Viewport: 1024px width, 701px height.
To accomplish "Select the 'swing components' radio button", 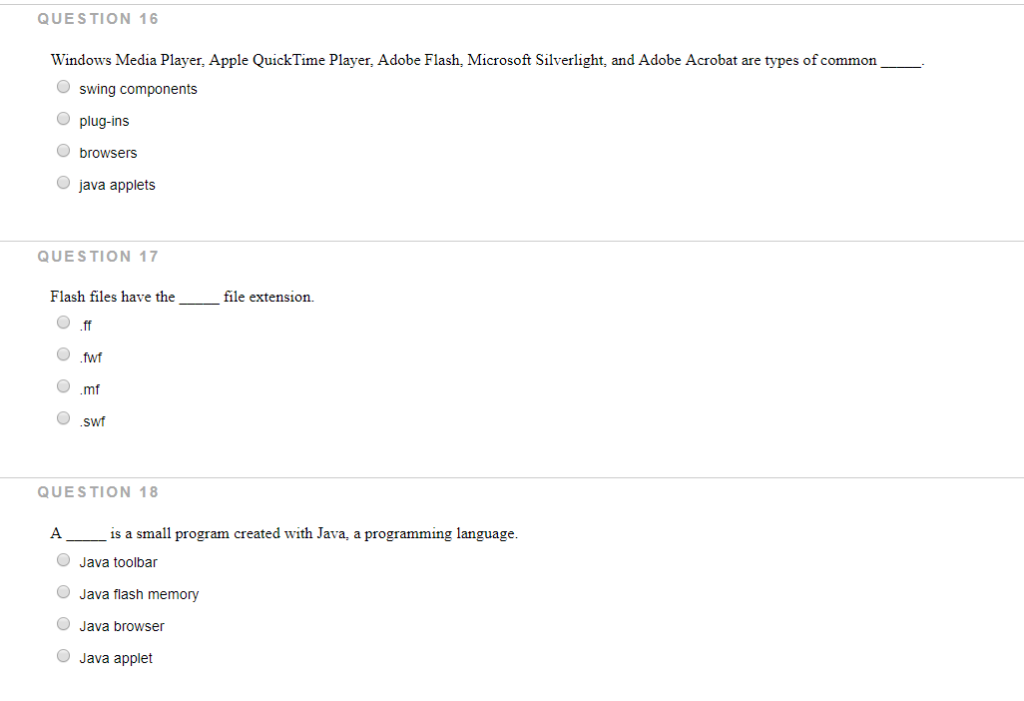I will coord(63,86).
